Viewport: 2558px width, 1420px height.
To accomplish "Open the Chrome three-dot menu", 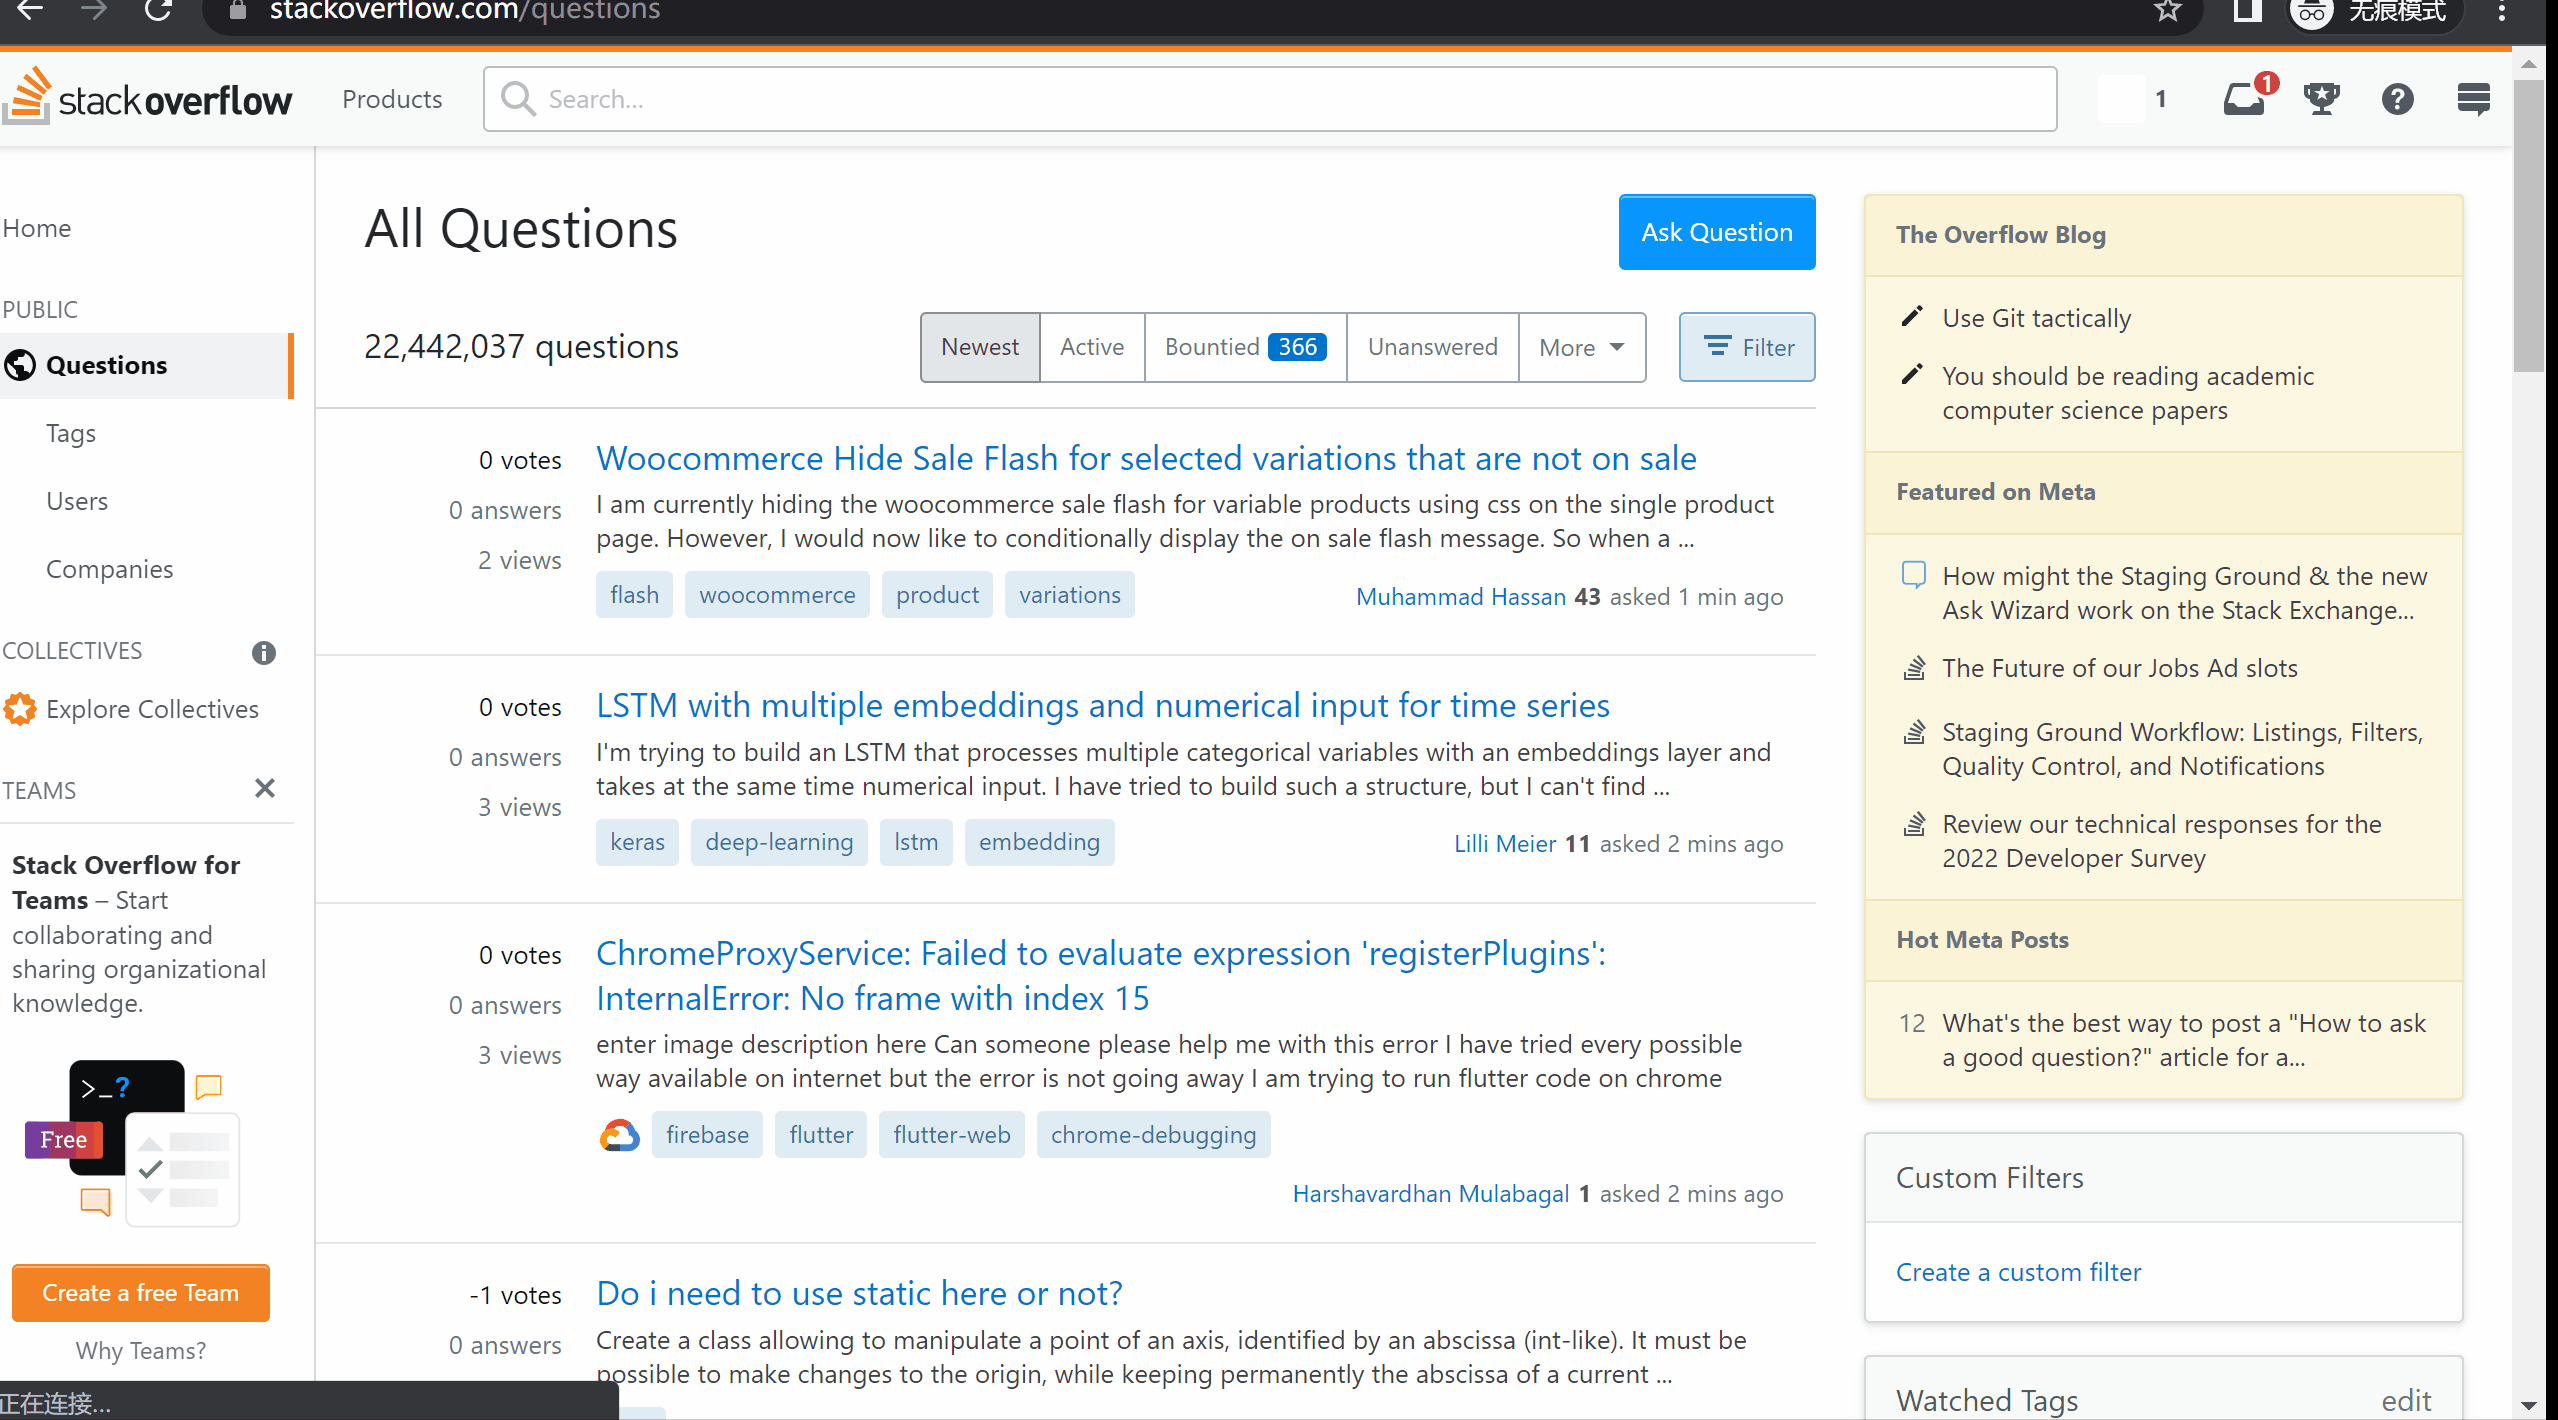I will point(2501,11).
